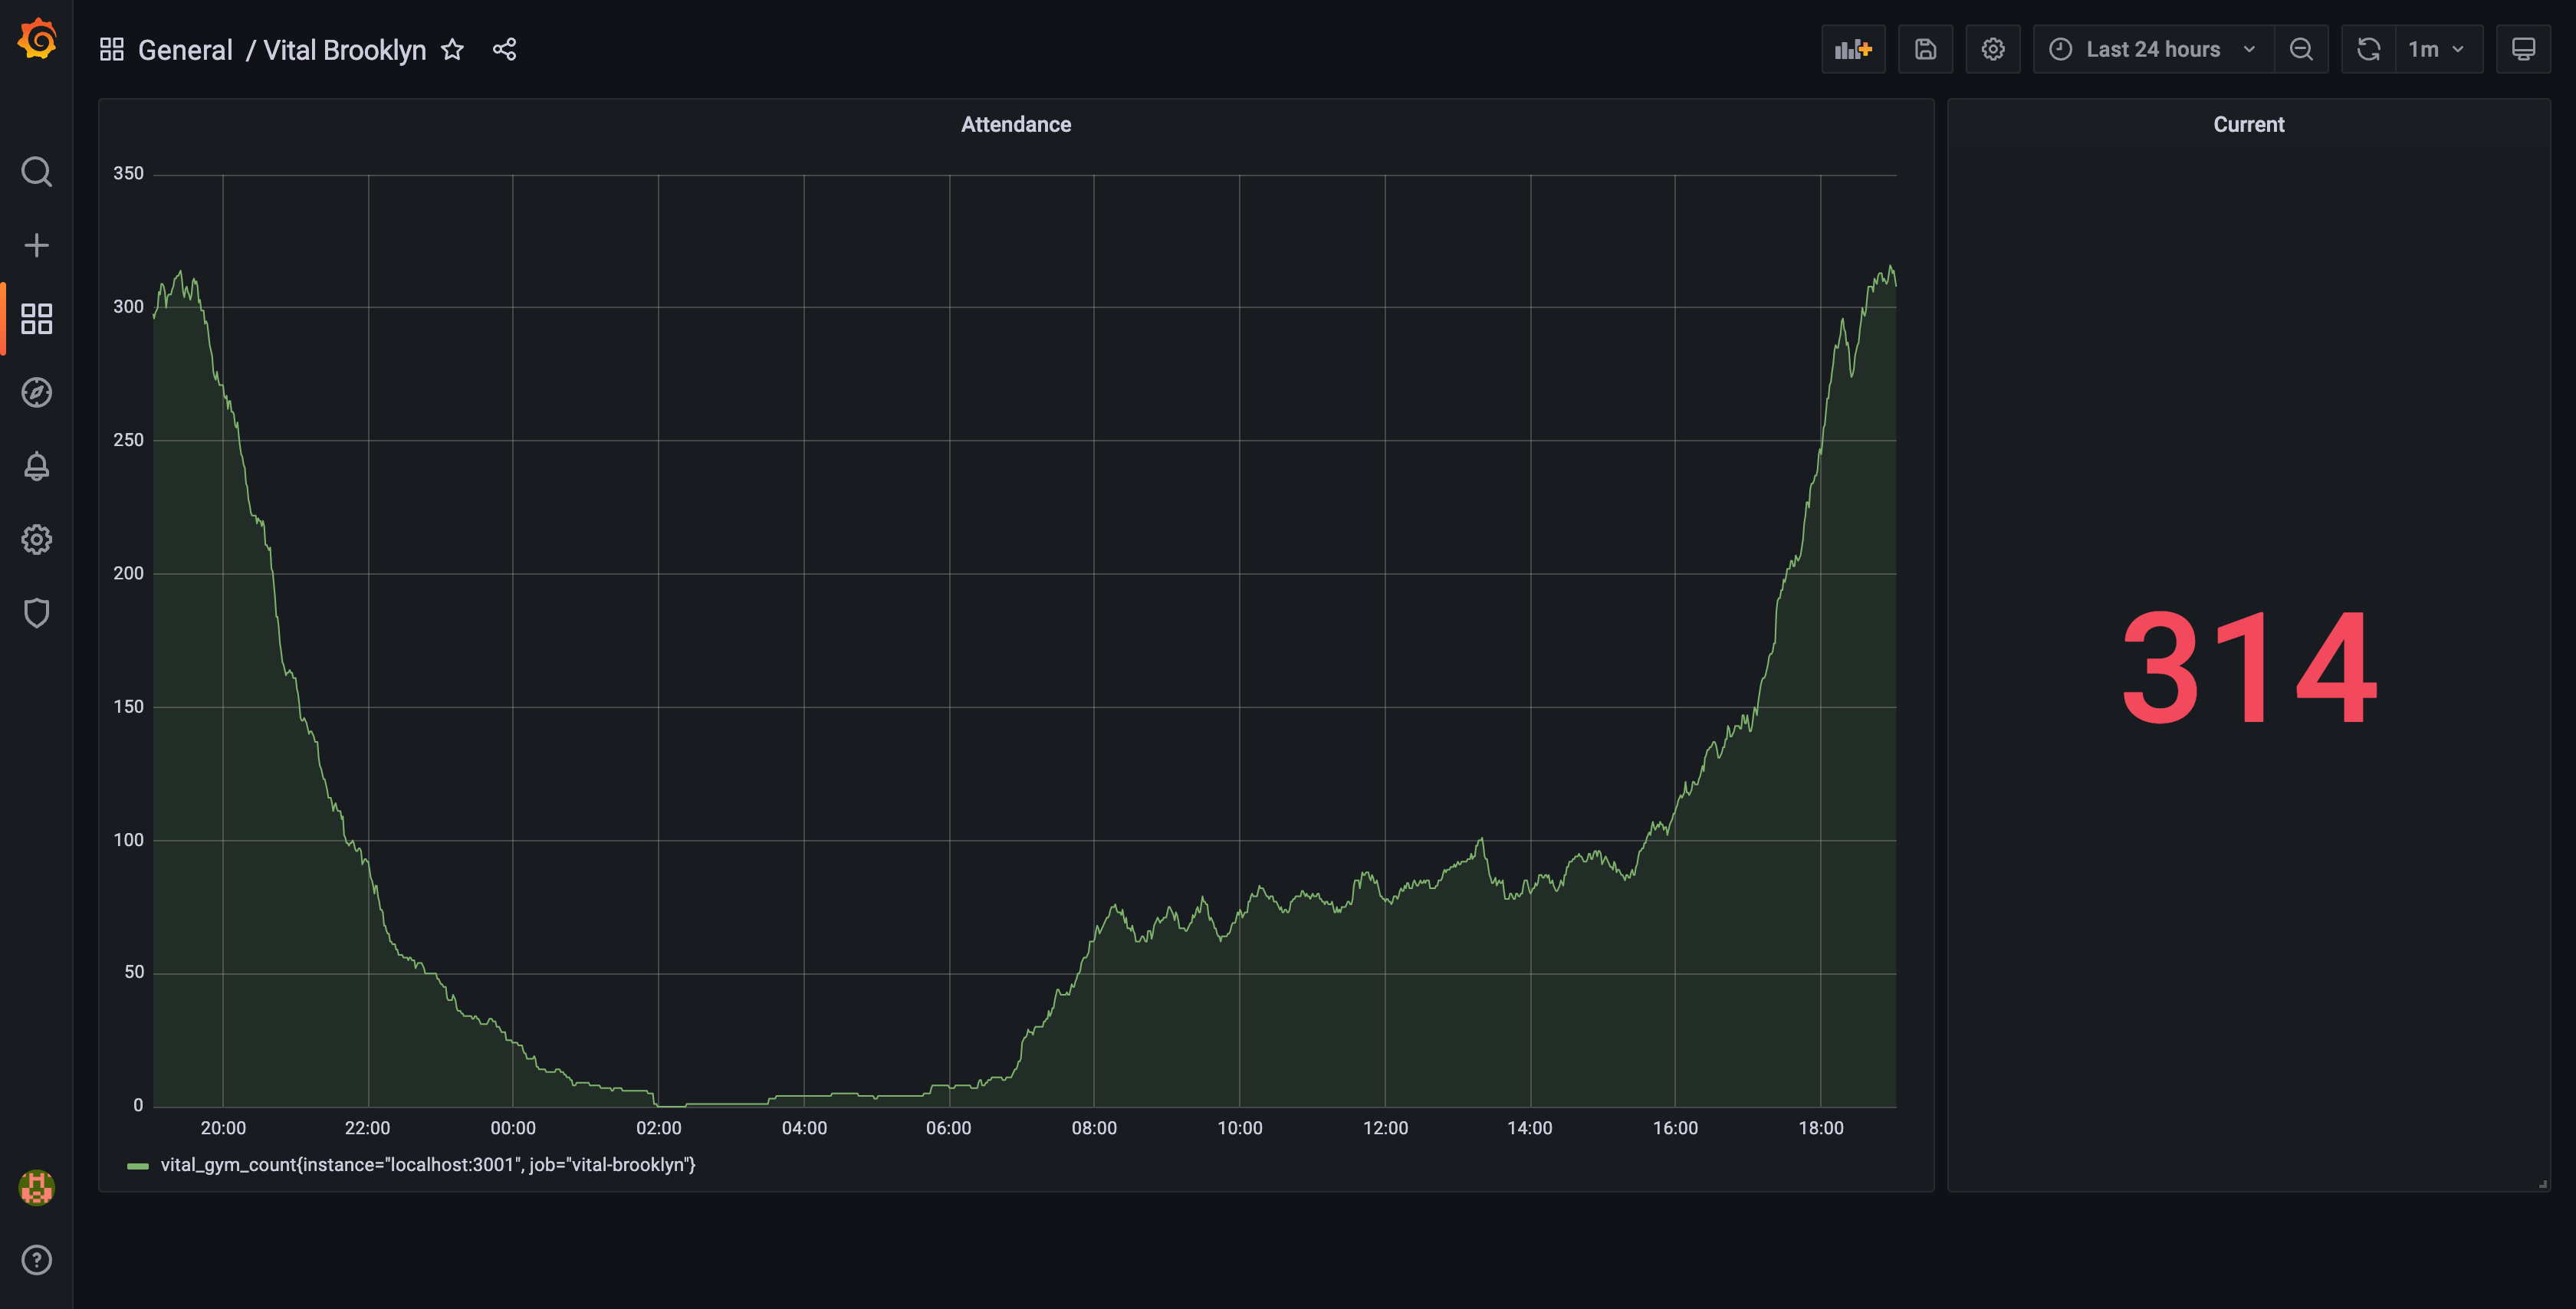The height and width of the screenshot is (1309, 2576).
Task: Click the Create (plus) icon in sidebar
Action: tap(36, 244)
